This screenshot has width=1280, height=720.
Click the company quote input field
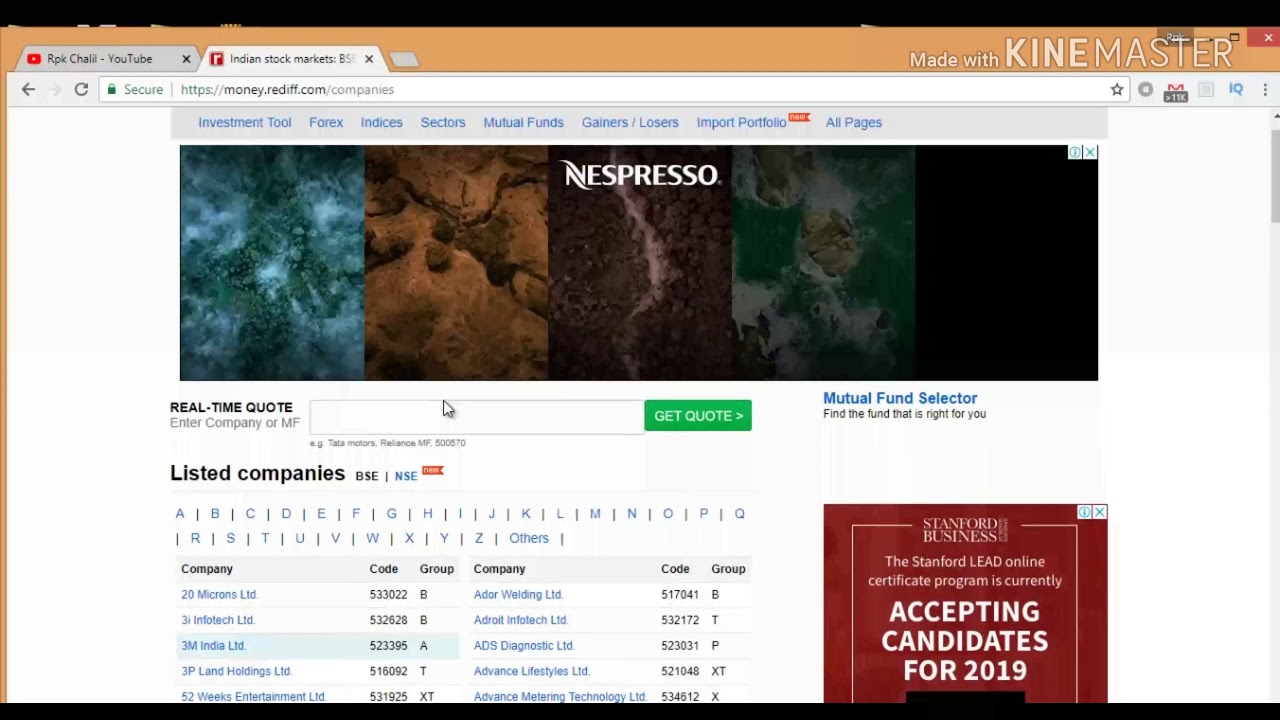476,416
